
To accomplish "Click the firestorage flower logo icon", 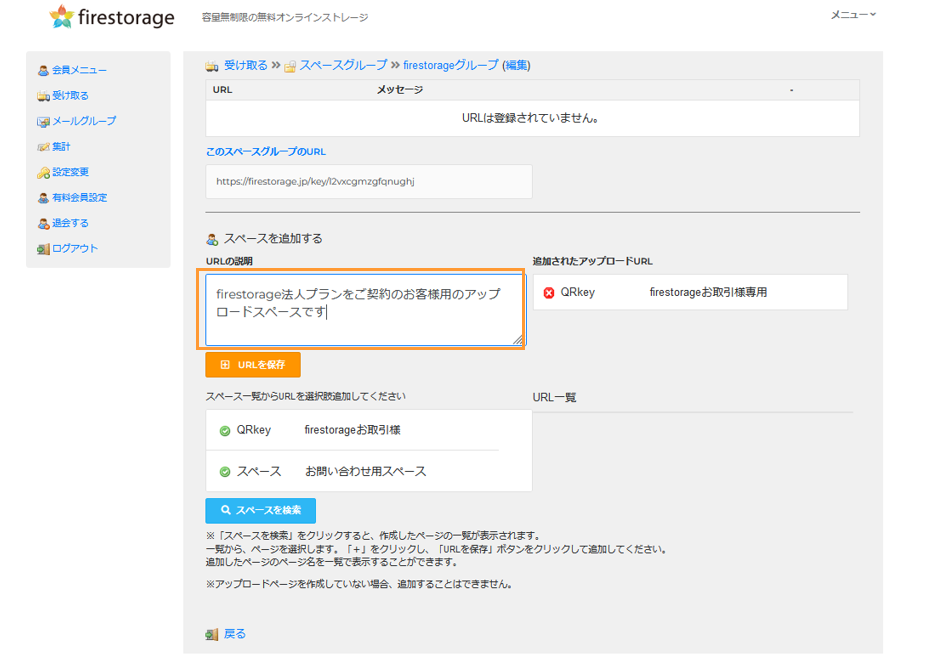I will [62, 17].
